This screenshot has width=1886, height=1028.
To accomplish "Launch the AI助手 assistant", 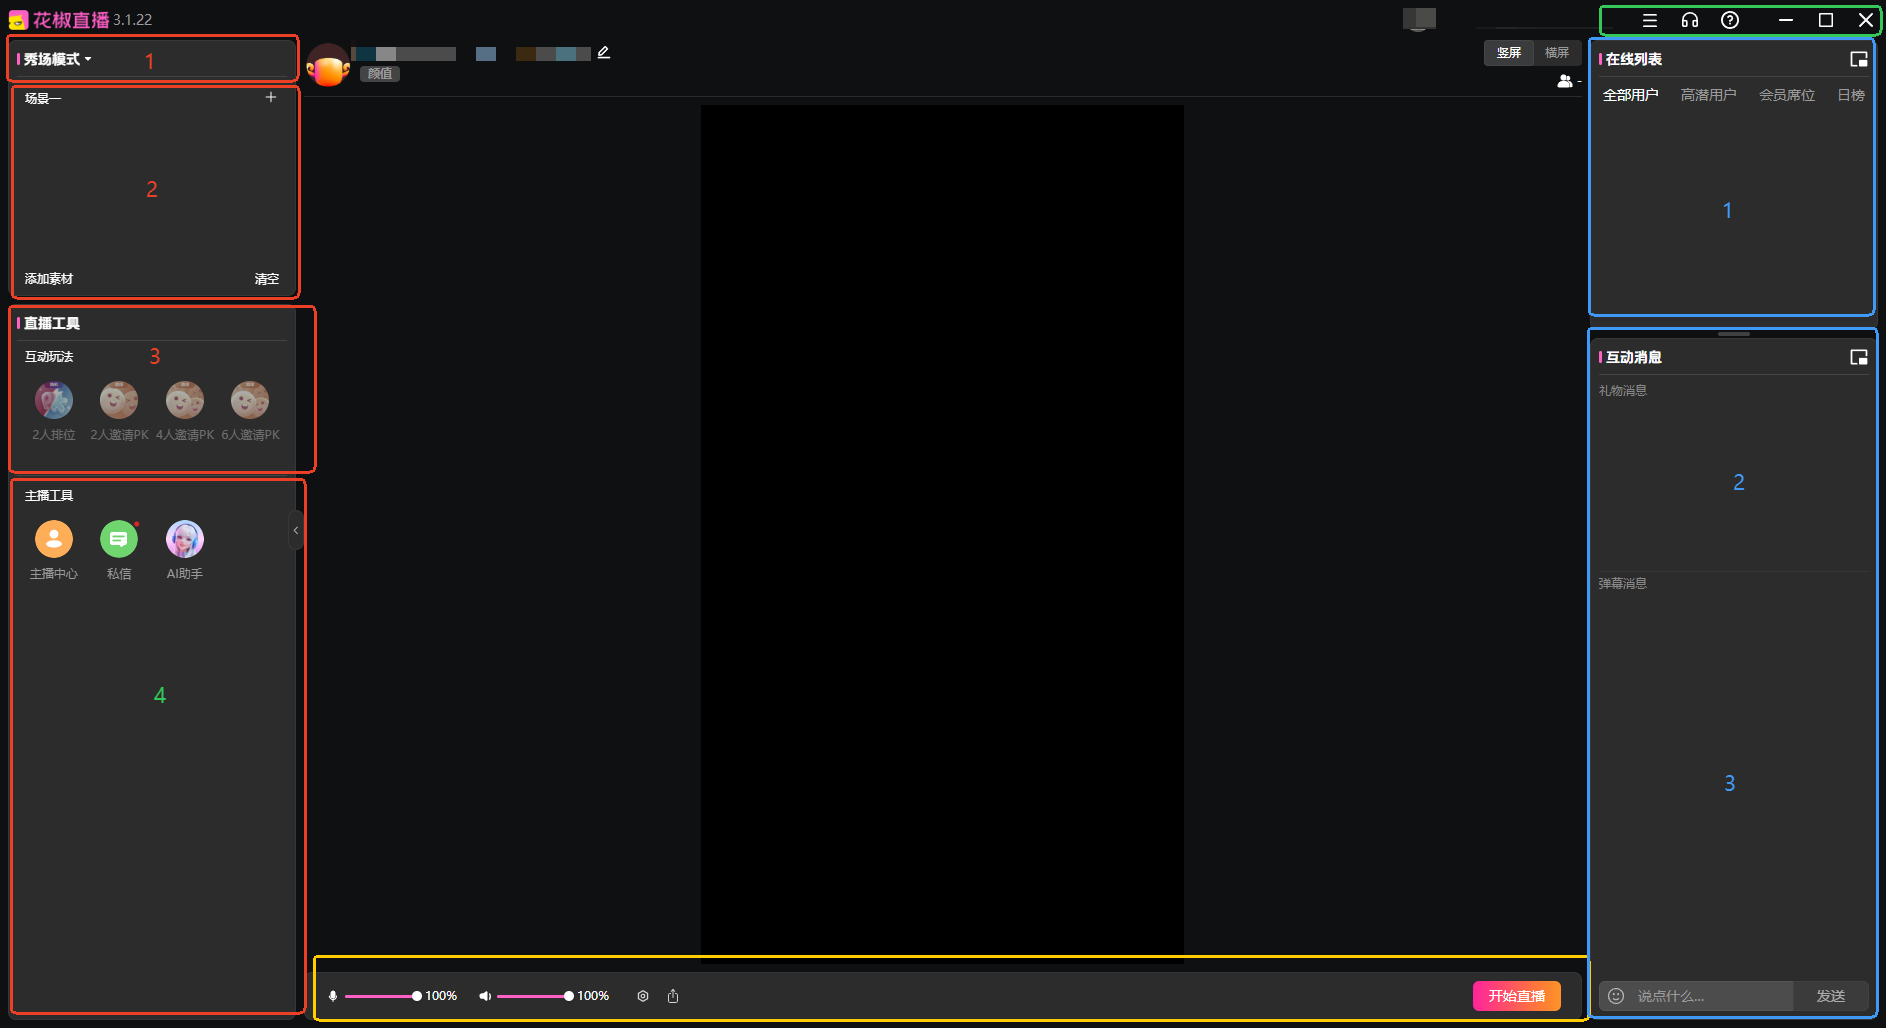I will 185,539.
